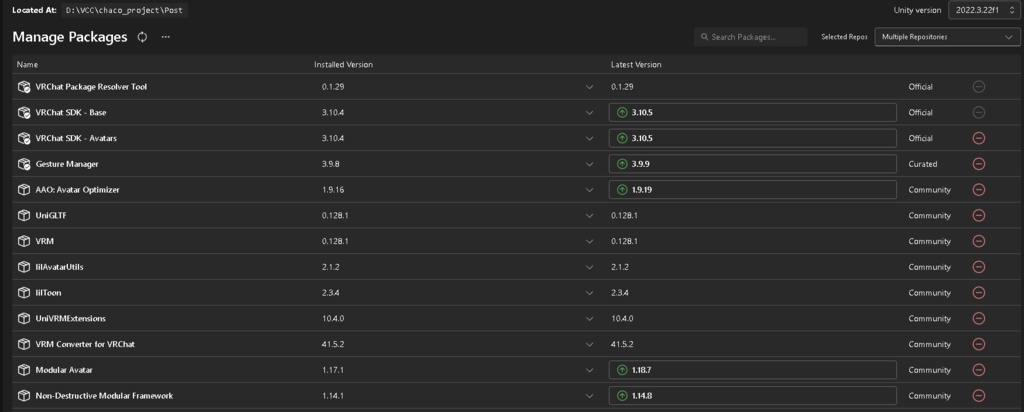Click the Community label on lilToon row
The width and height of the screenshot is (1024, 412).
point(929,293)
